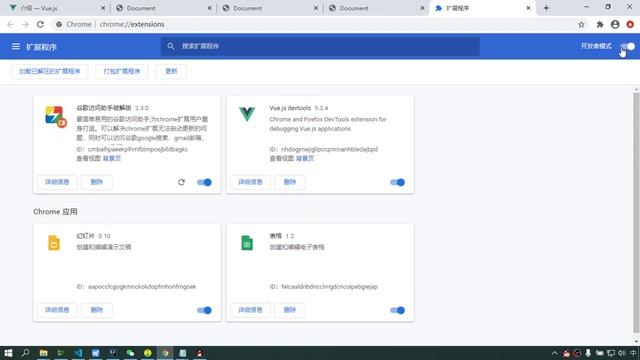Open background page link of Vue.js devtools
Viewport: 640px width, 360px height.
305,158
